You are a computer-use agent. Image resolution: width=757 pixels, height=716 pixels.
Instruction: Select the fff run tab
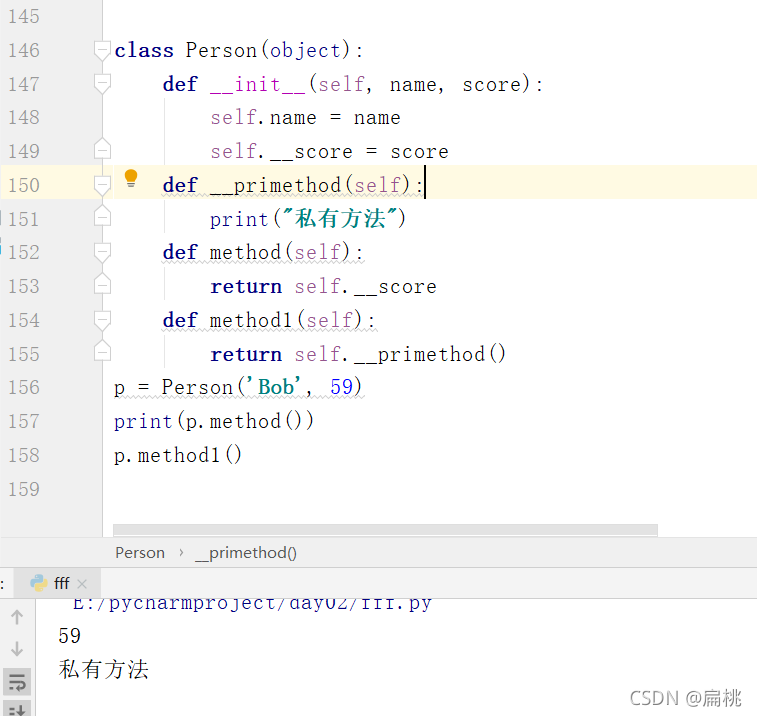click(x=57, y=583)
